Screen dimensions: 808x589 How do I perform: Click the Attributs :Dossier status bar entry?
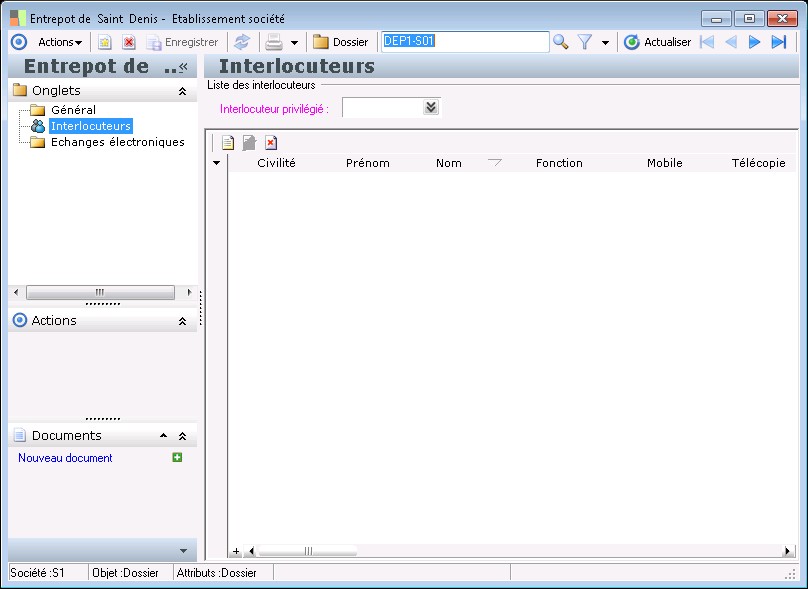point(216,573)
